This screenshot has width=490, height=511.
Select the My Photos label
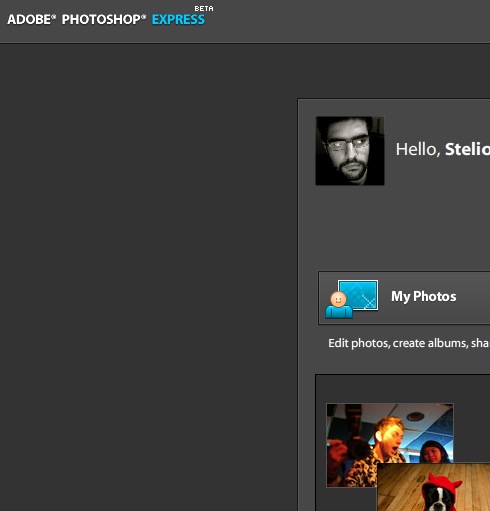424,296
